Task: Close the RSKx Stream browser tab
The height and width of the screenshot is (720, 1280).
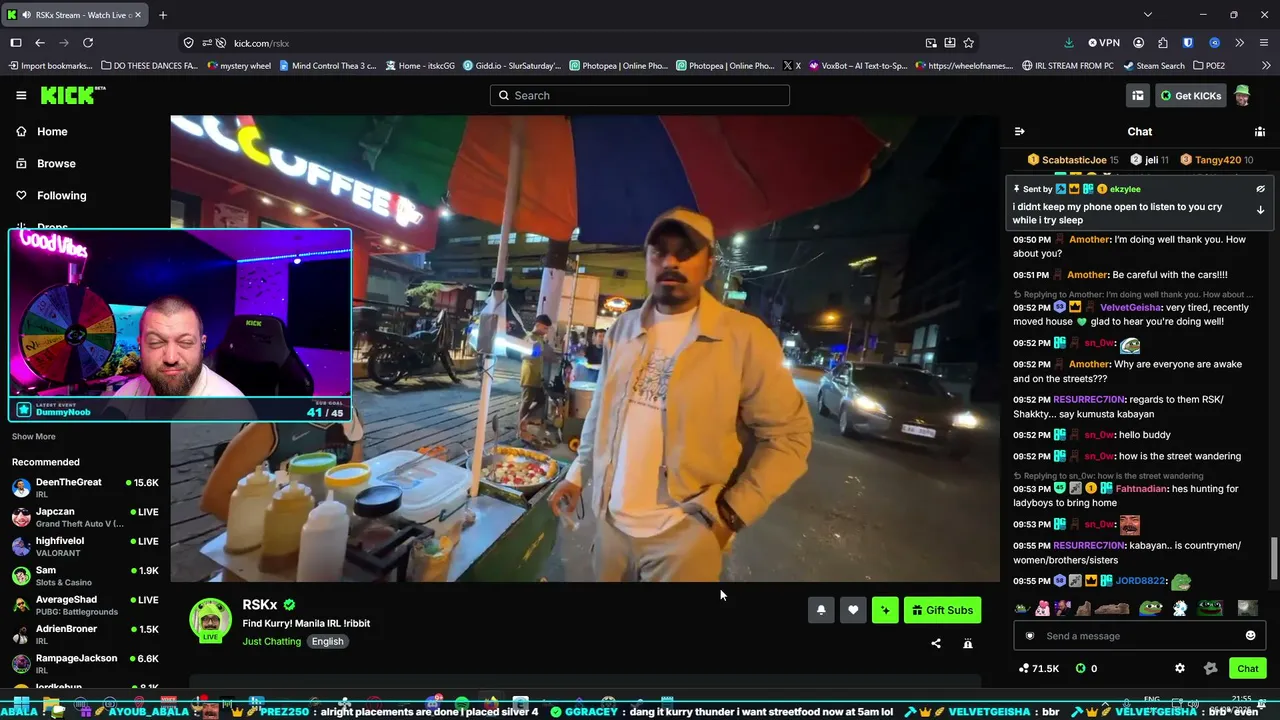Action: (137, 15)
